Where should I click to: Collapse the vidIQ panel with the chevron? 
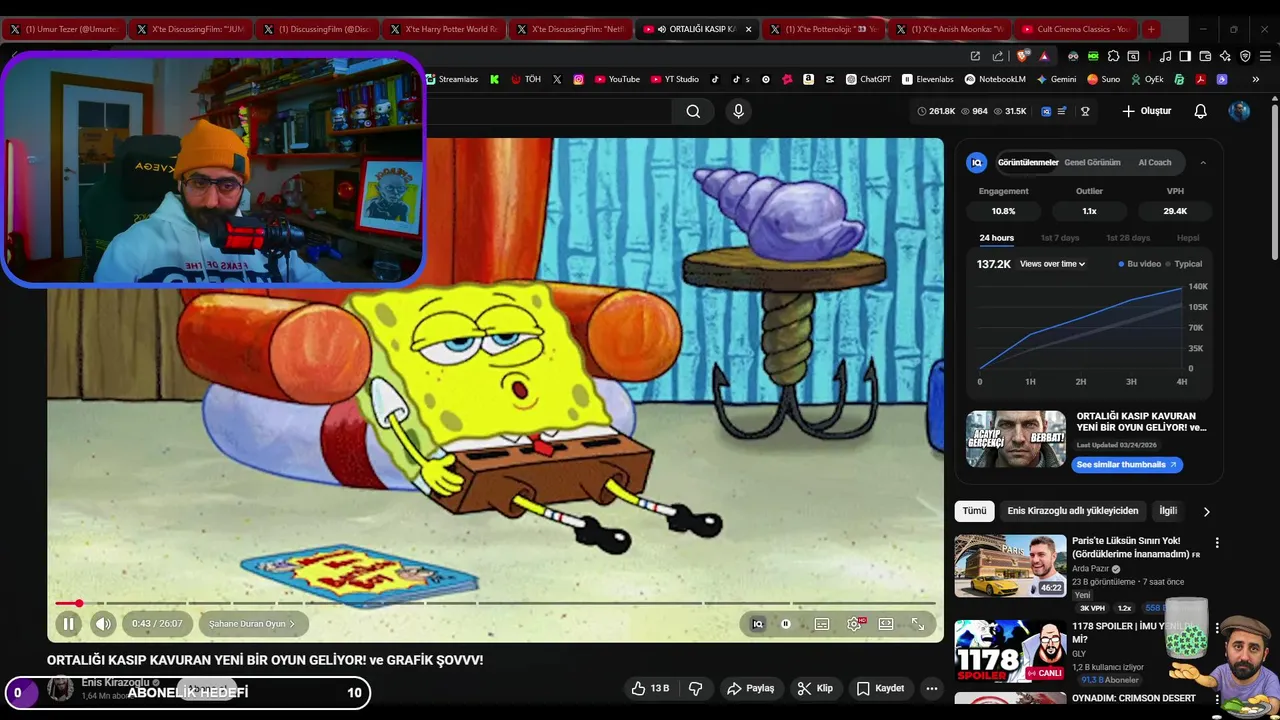coord(1203,162)
